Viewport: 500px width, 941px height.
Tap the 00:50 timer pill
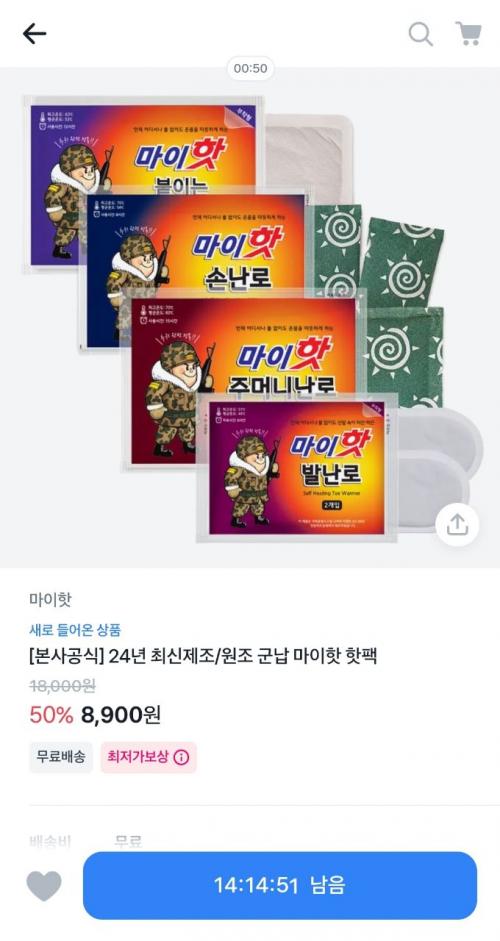250,68
